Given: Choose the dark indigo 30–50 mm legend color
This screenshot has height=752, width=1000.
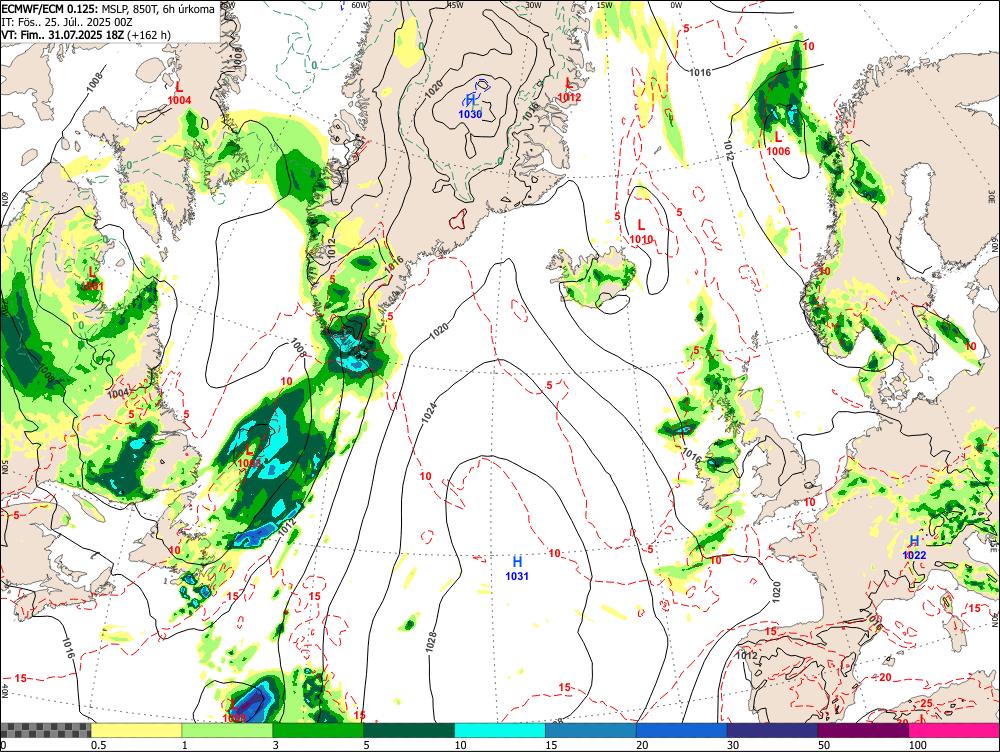Looking at the screenshot, I should 772,730.
